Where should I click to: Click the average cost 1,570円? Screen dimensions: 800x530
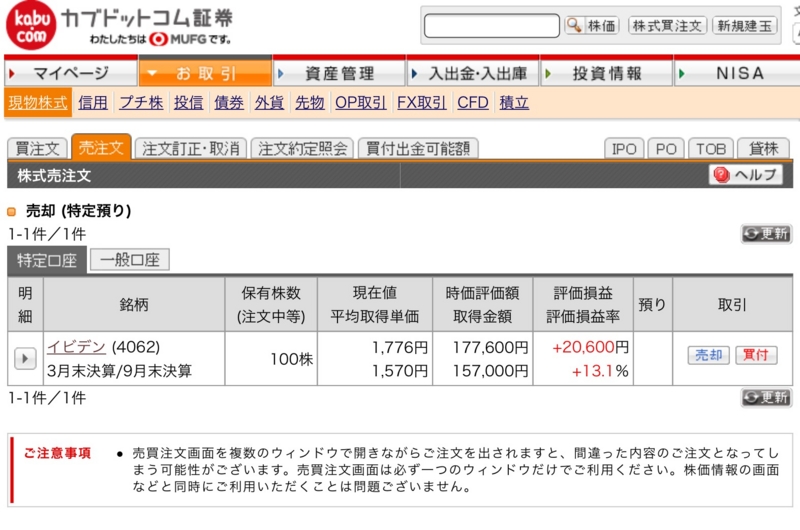(x=399, y=371)
